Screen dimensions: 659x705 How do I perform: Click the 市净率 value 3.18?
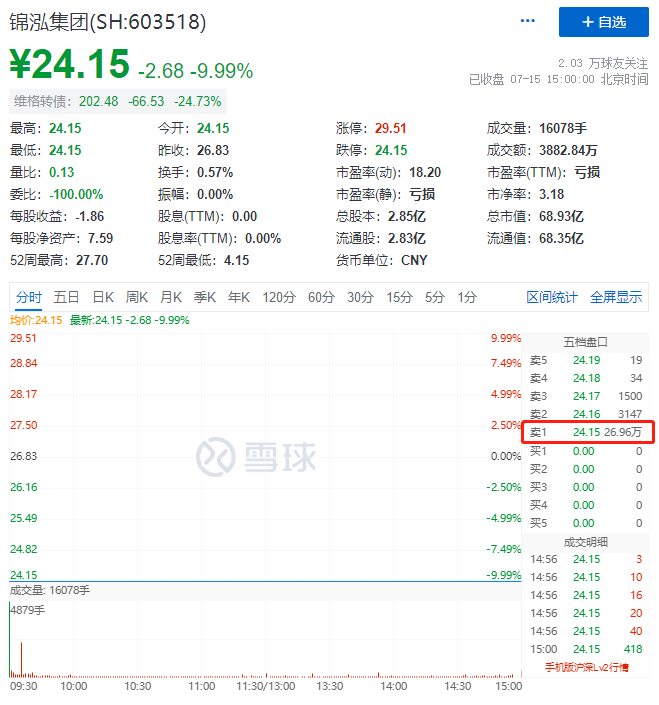point(552,194)
